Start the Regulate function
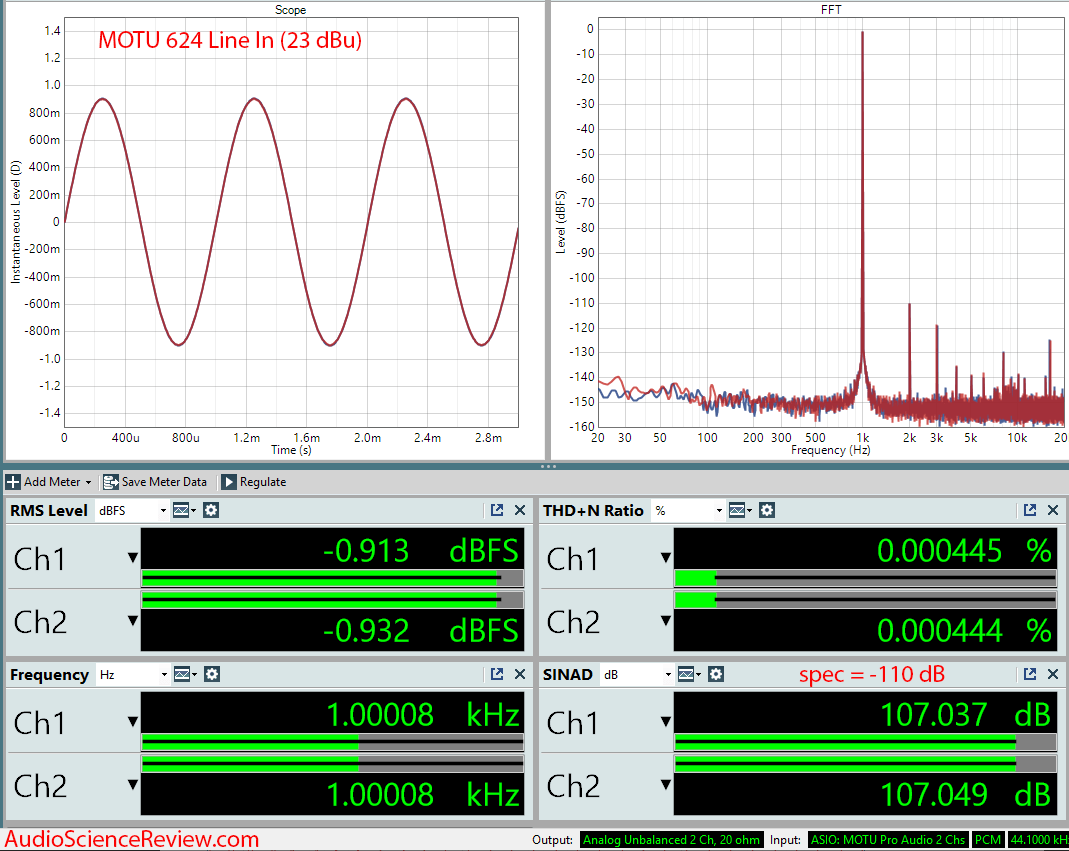The height and width of the screenshot is (851, 1069). pyautogui.click(x=254, y=482)
